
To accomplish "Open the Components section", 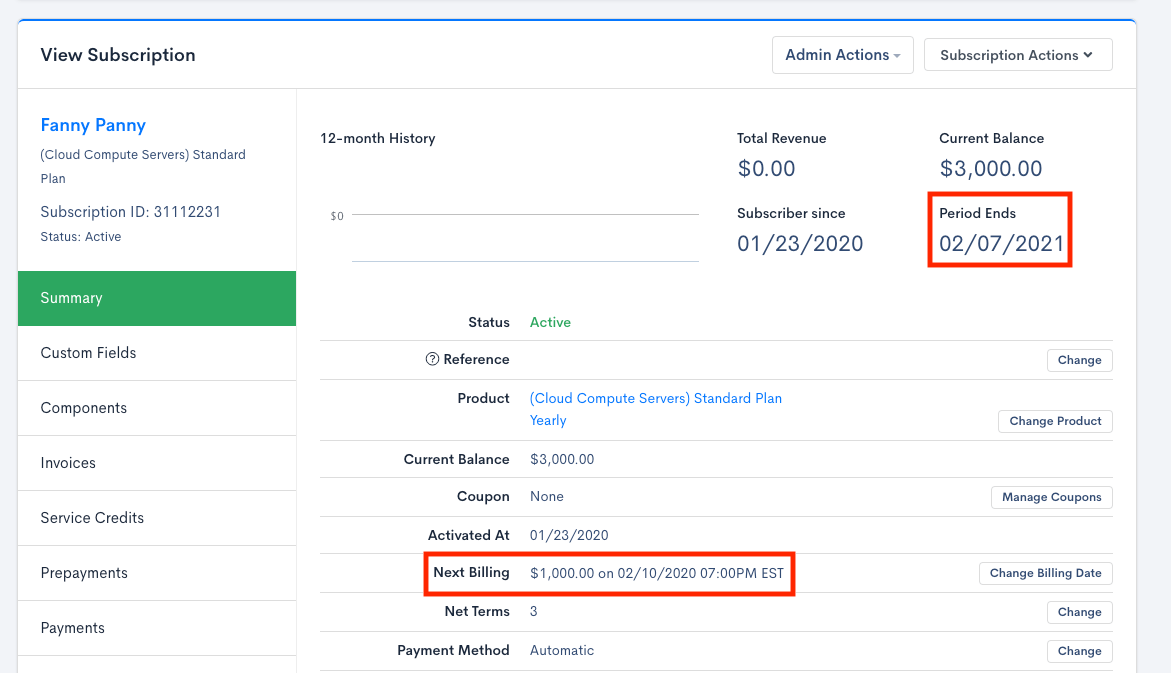I will (157, 408).
